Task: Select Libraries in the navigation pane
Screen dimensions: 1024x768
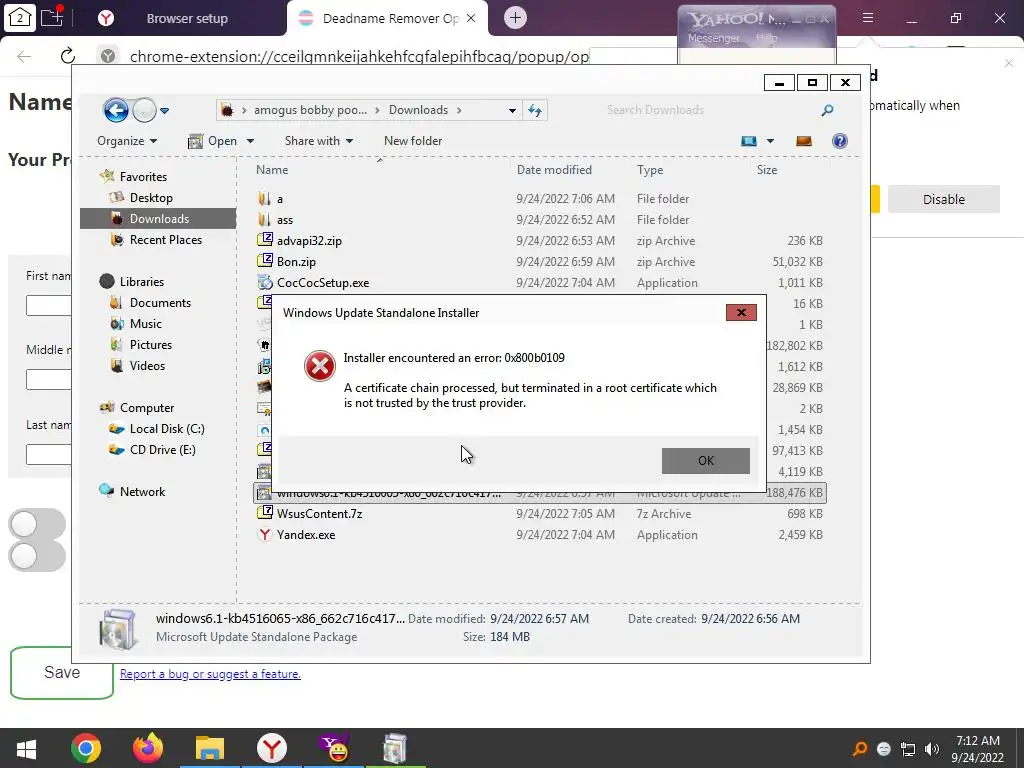Action: click(x=141, y=281)
